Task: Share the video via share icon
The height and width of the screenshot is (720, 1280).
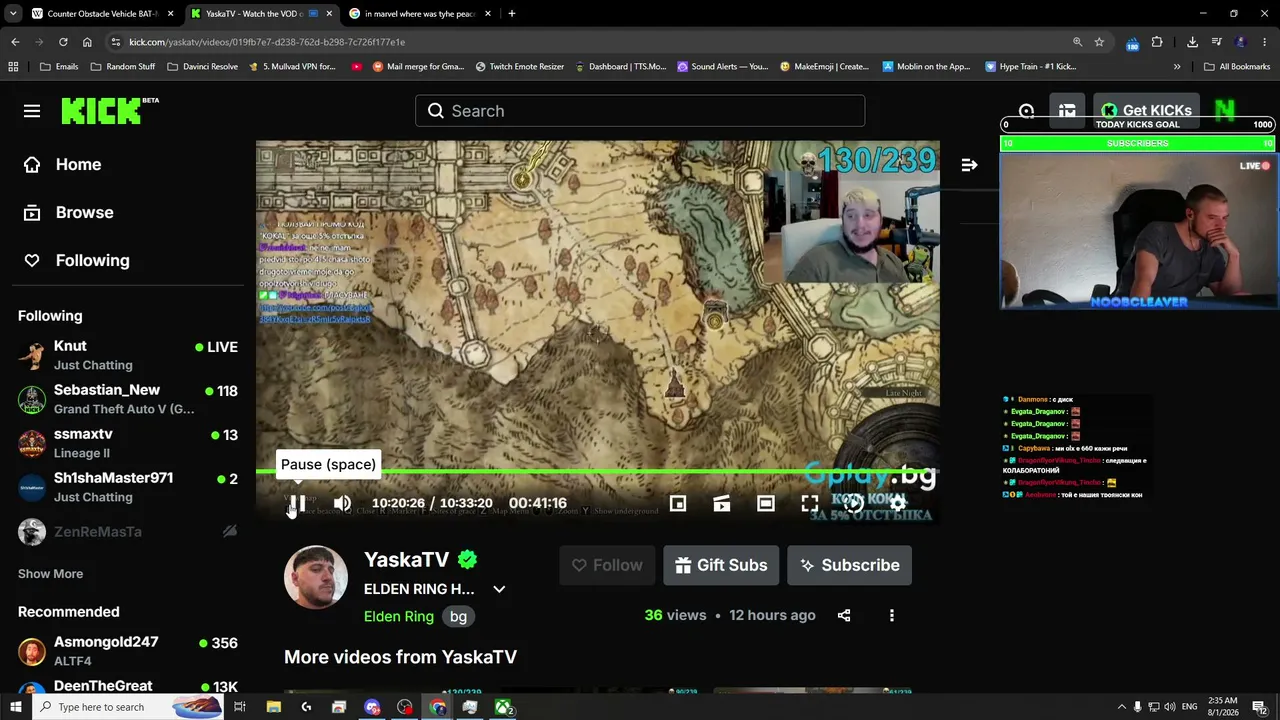Action: [x=844, y=615]
